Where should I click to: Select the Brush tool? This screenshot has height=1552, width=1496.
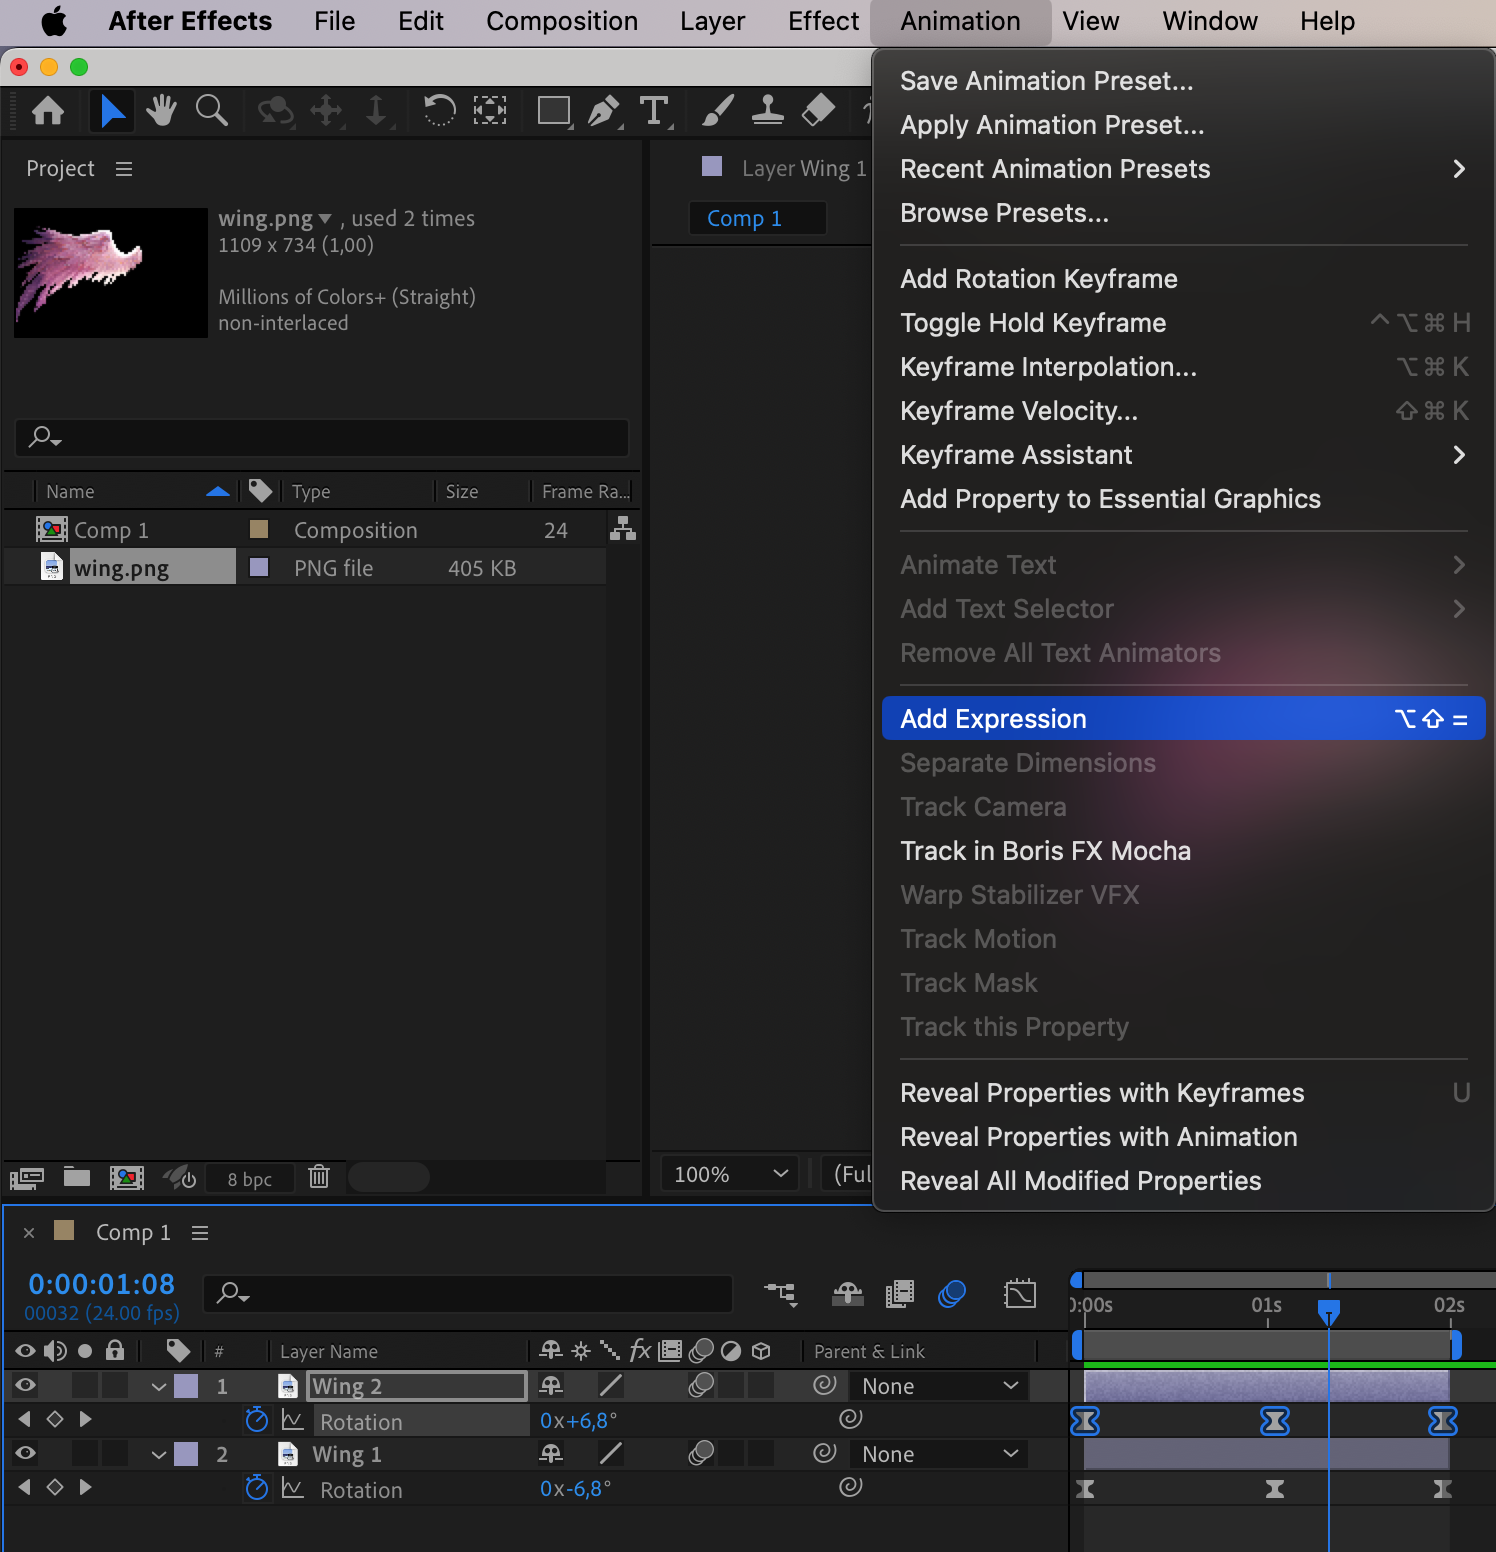(718, 110)
